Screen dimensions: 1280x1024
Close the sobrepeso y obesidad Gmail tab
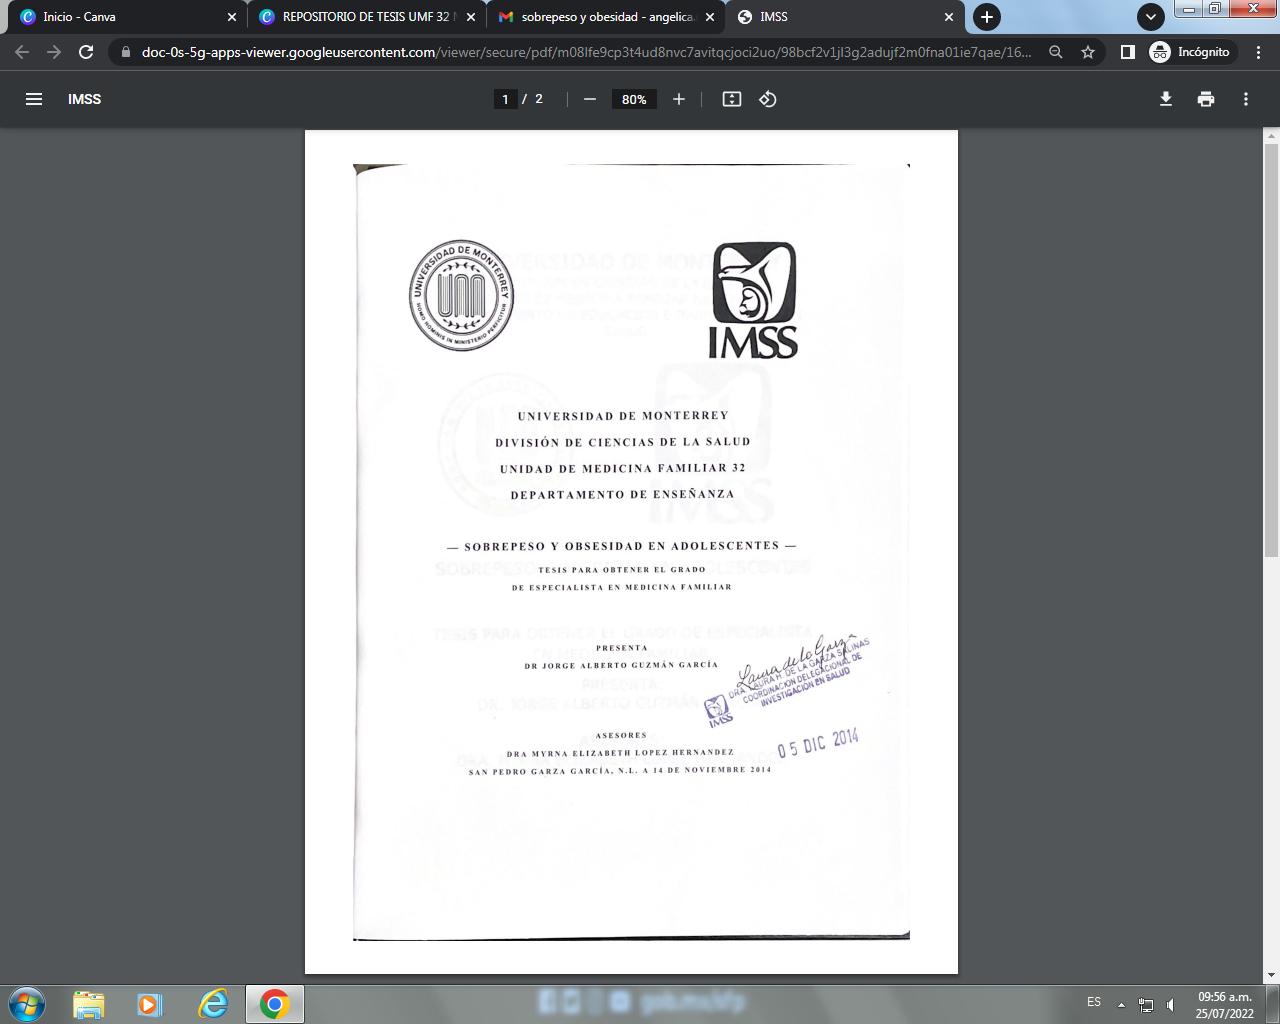pos(710,17)
